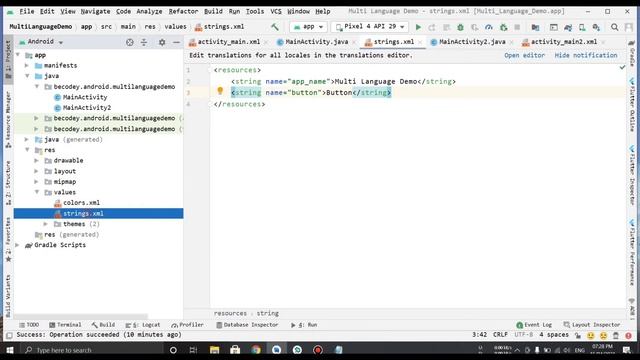Switch to activity_main.xml tab

click(229, 42)
